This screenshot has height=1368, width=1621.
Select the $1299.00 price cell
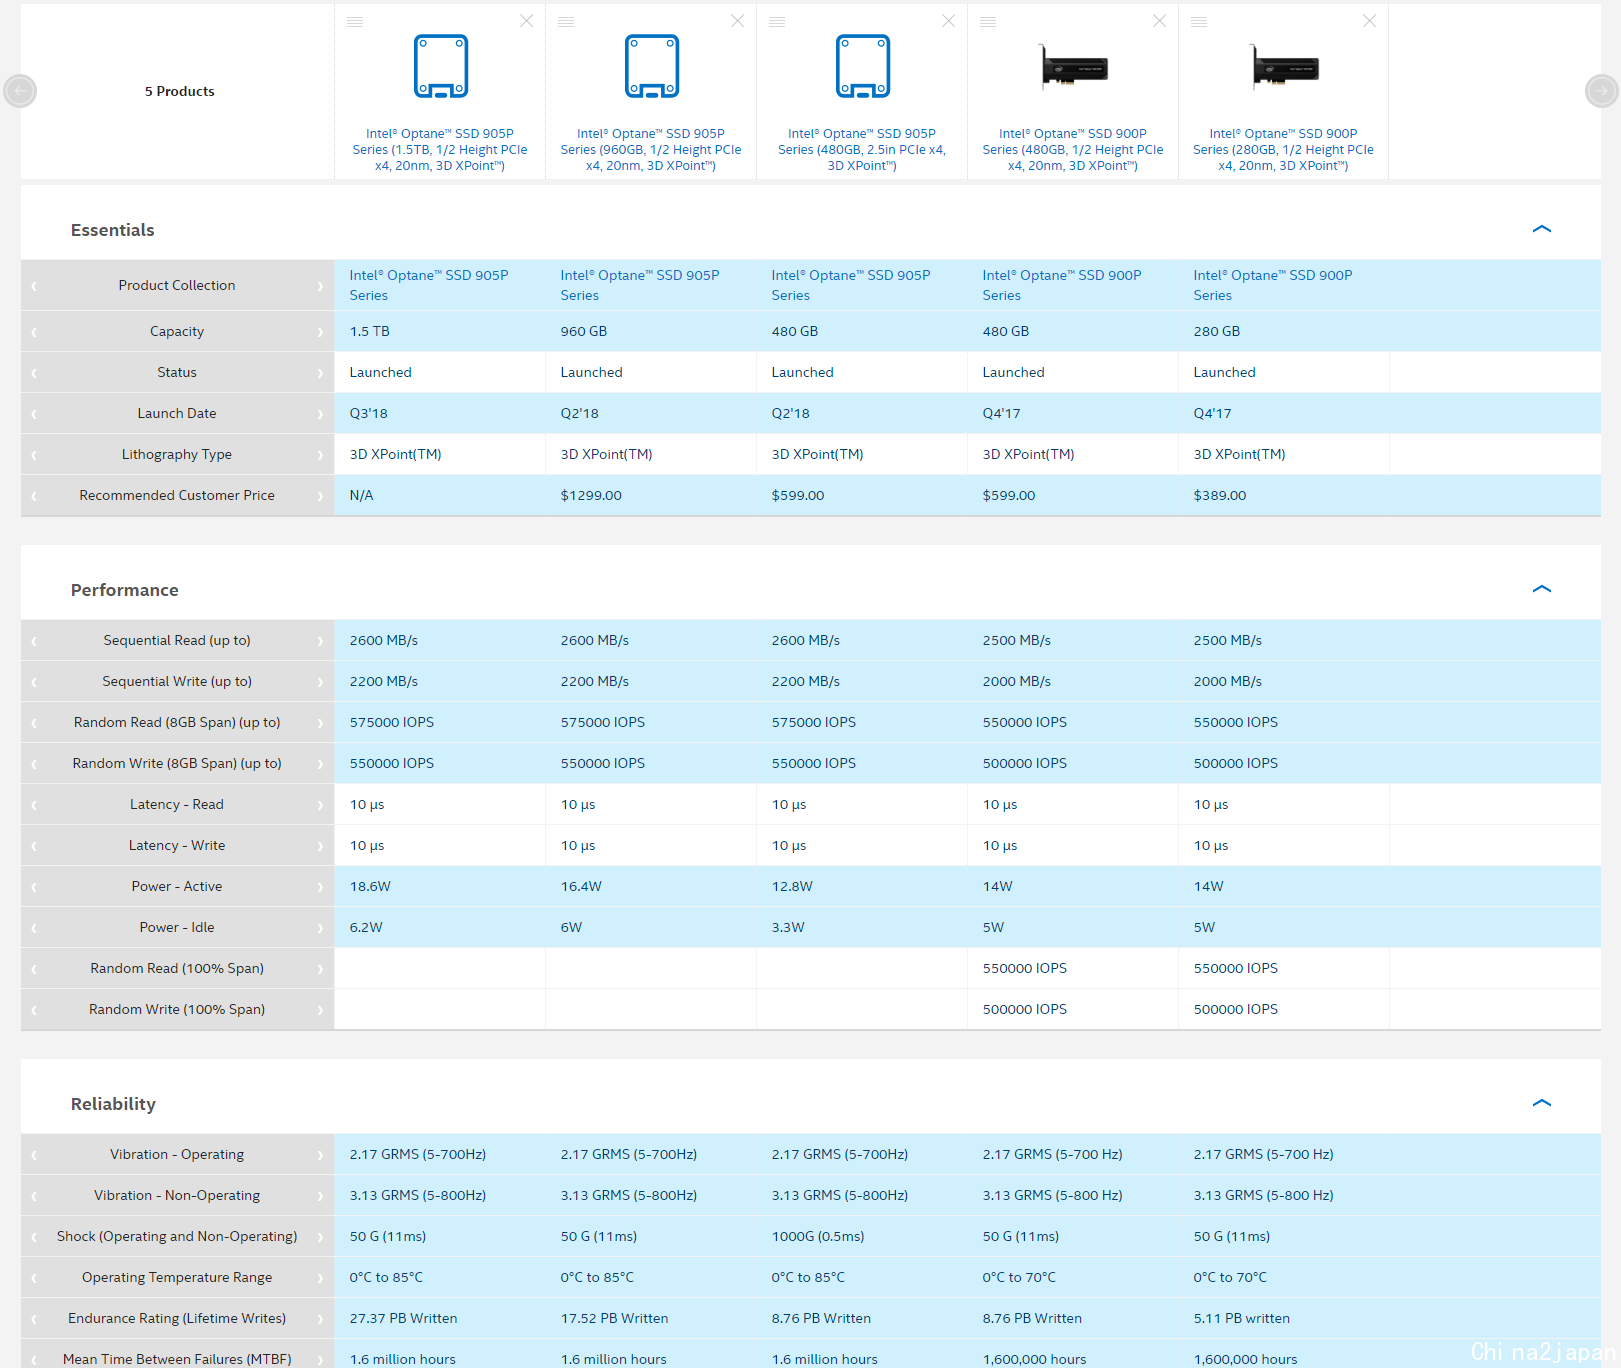point(591,495)
